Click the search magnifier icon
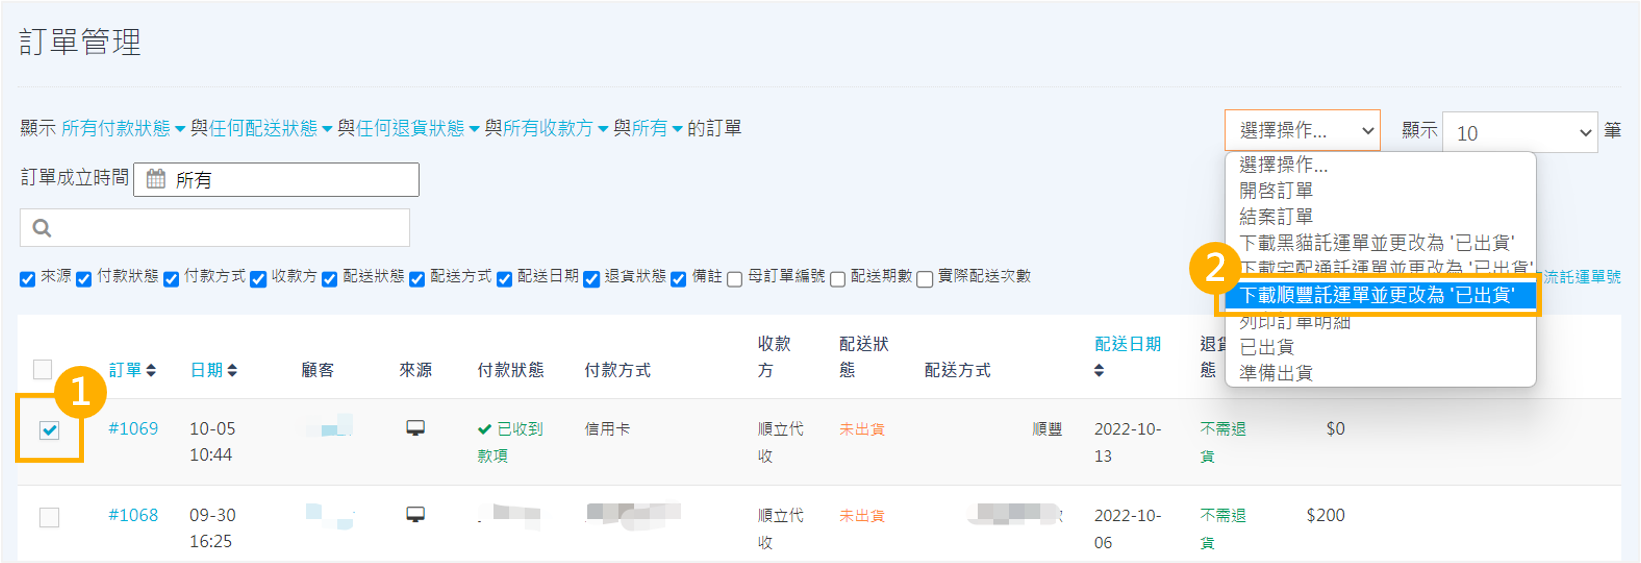This screenshot has width=1641, height=563. coord(42,228)
